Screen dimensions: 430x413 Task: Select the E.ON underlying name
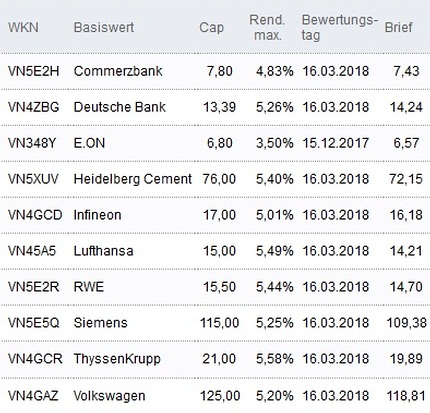point(89,143)
